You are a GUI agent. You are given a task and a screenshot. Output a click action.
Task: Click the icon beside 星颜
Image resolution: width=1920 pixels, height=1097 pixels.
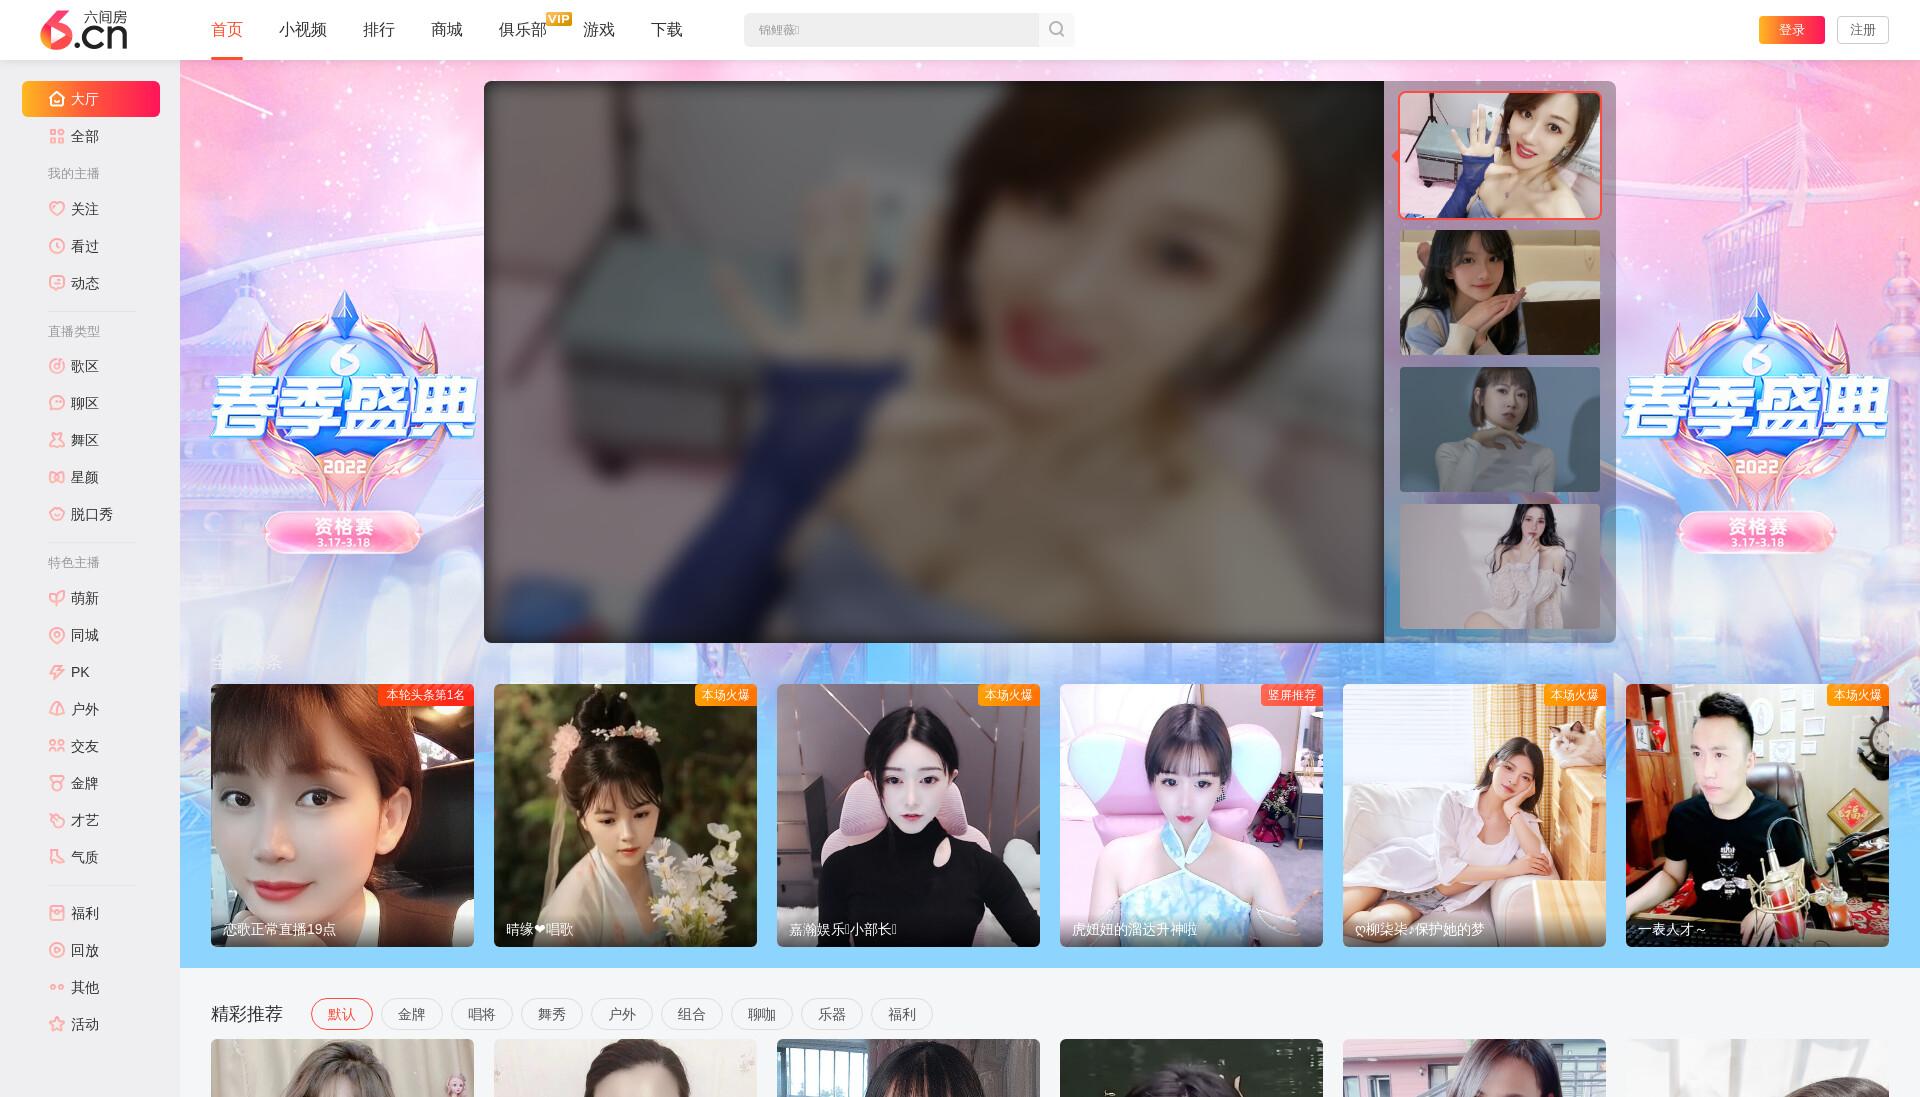(x=57, y=477)
